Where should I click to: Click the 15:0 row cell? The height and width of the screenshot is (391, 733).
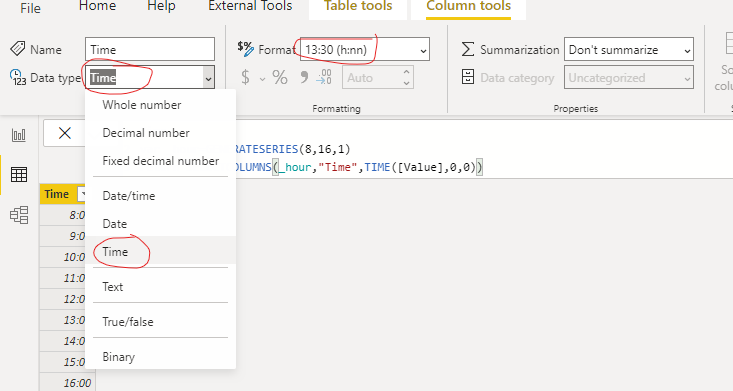[63, 362]
